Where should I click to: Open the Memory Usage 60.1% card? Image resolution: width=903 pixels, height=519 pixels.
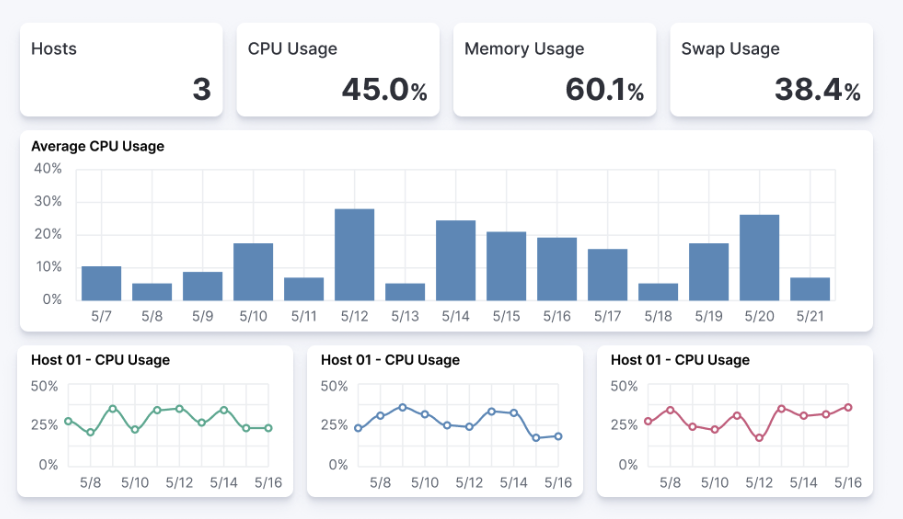click(x=554, y=69)
